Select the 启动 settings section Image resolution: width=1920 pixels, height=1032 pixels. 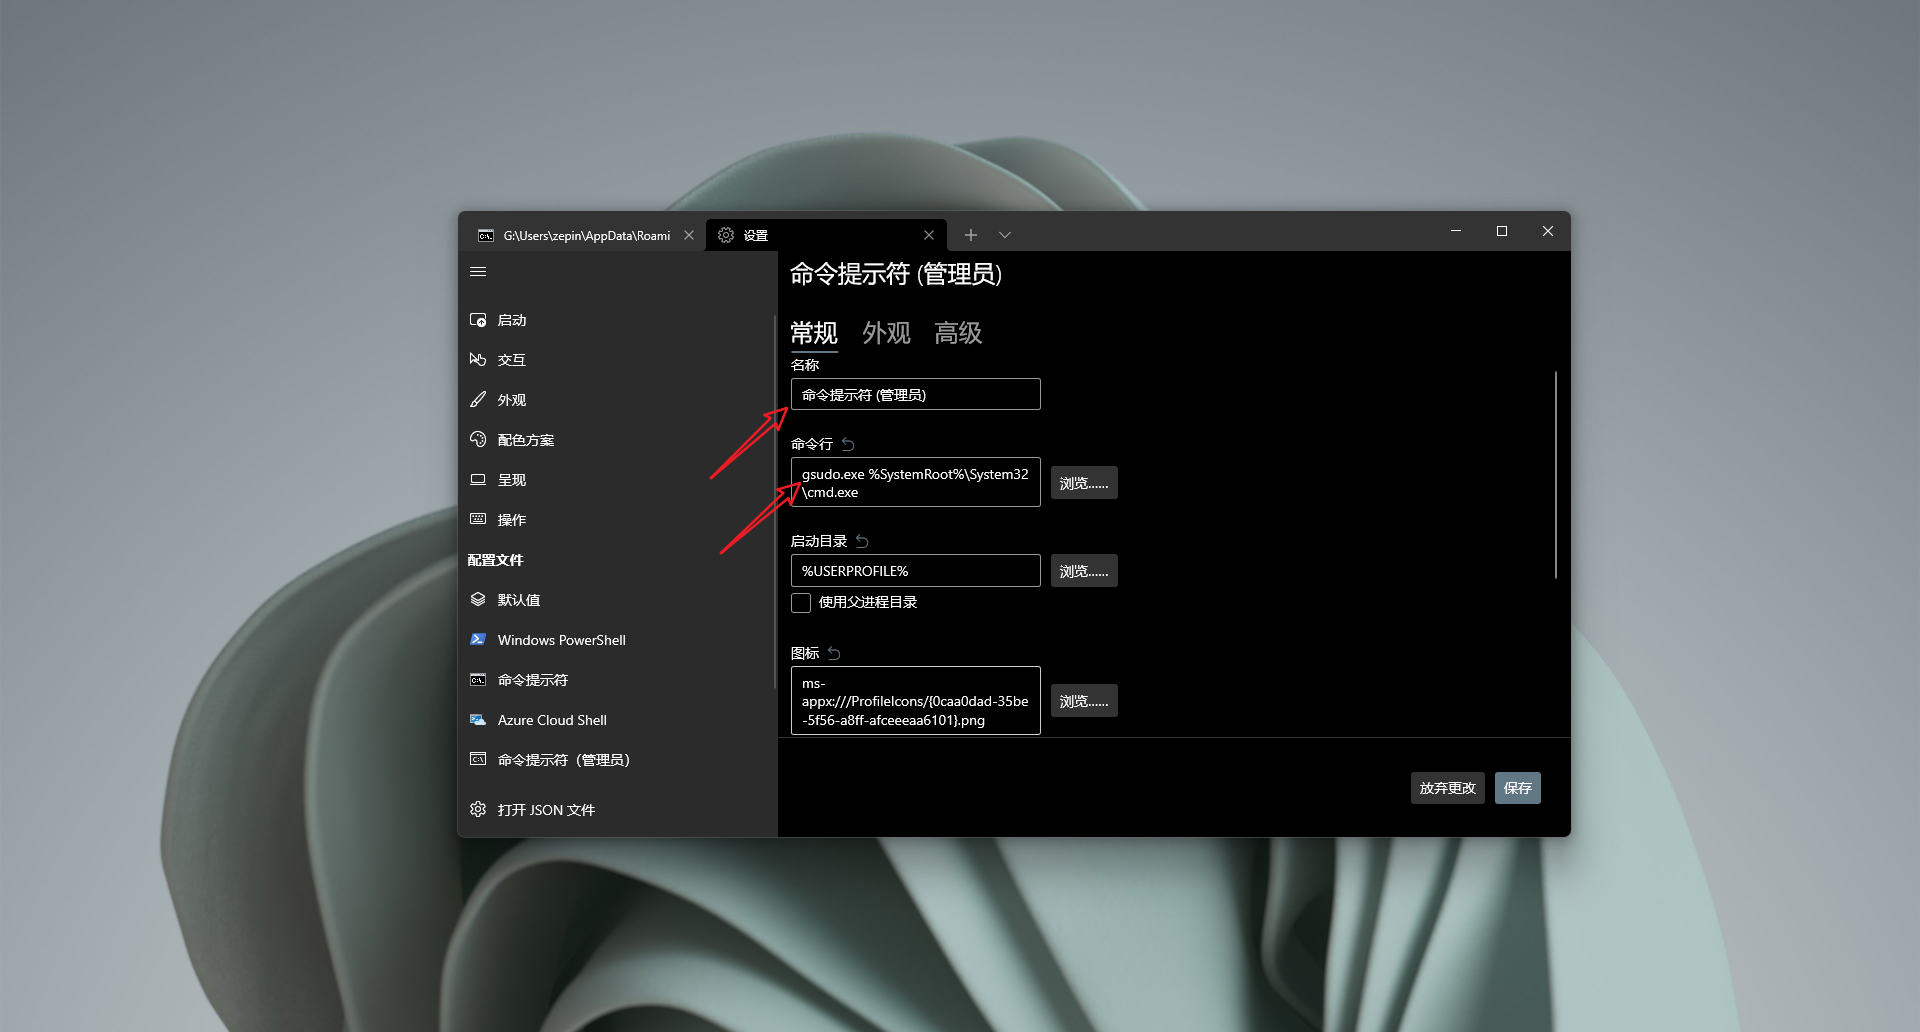pos(512,320)
